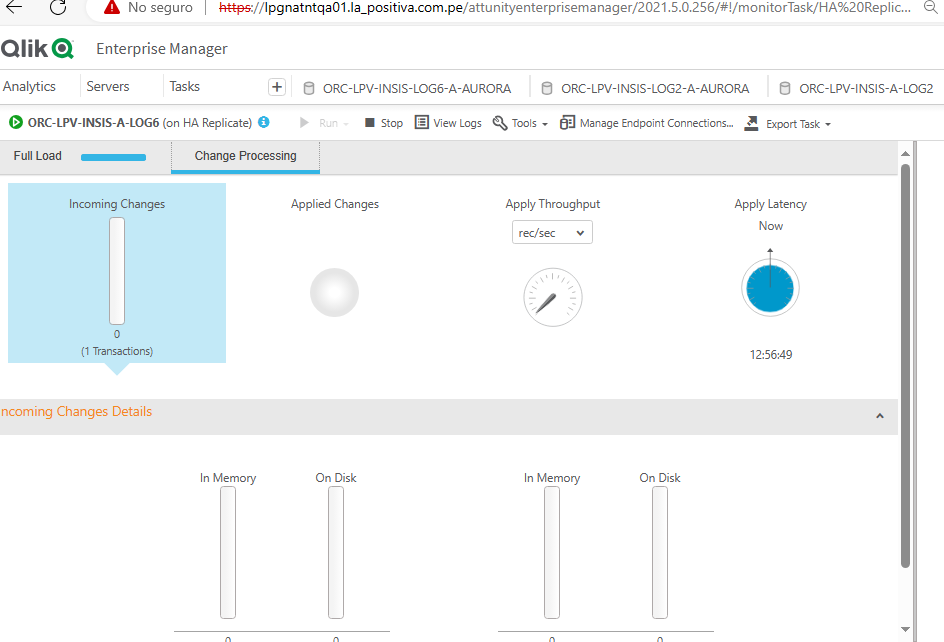Image resolution: width=944 pixels, height=642 pixels.
Task: Click the green play status icon beside ORC-LPV-INSIS-A-LOG6
Action: [x=15, y=123]
